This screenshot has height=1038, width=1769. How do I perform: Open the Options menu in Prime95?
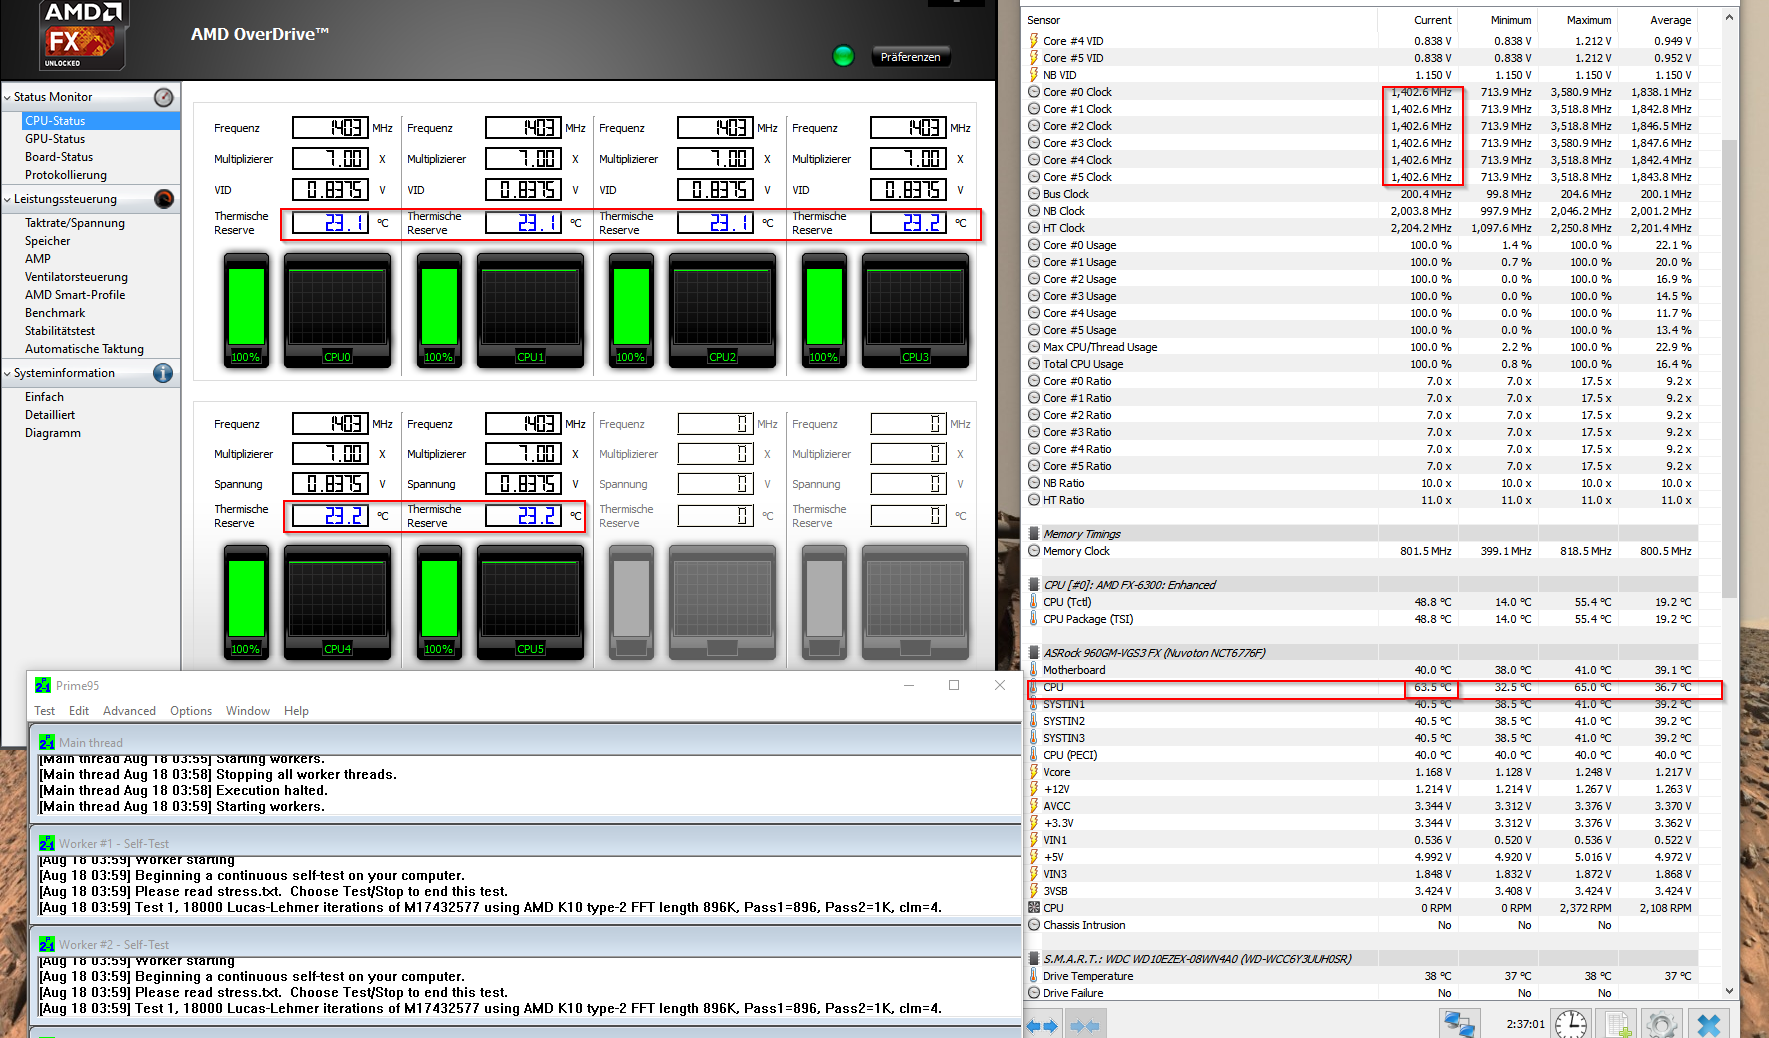(191, 711)
